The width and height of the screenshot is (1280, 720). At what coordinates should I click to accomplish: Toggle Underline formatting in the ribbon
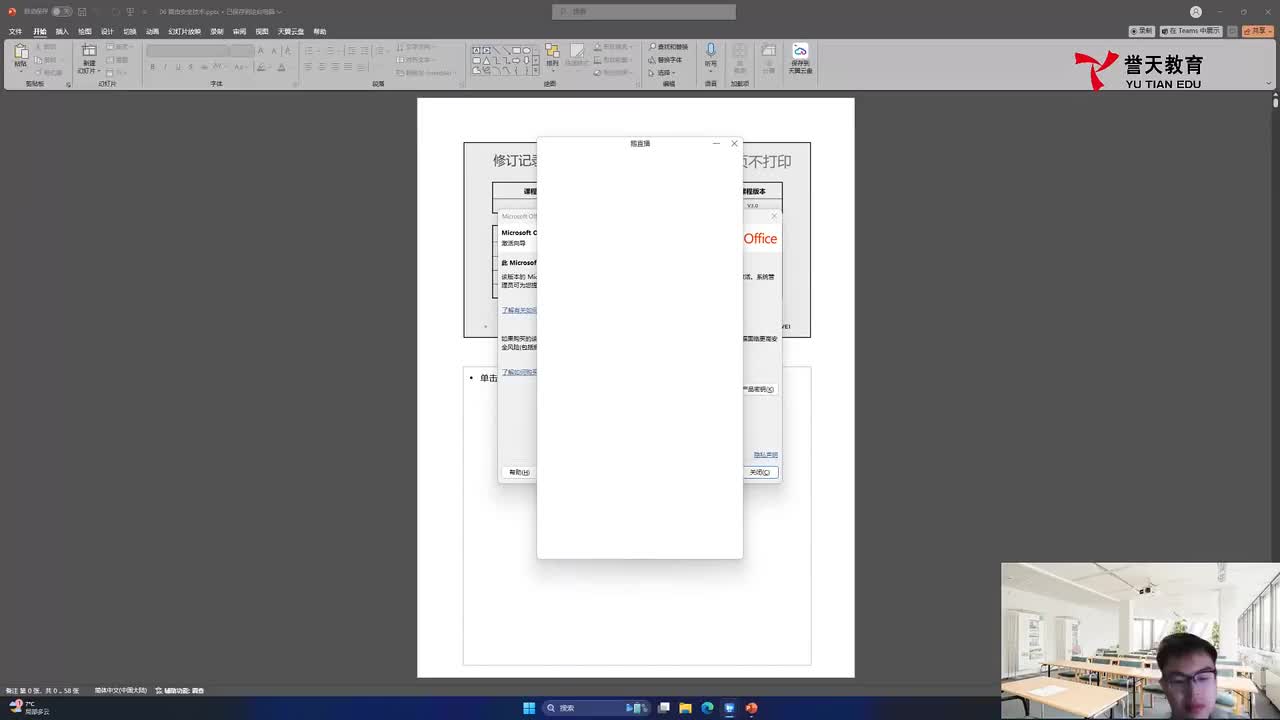[178, 67]
